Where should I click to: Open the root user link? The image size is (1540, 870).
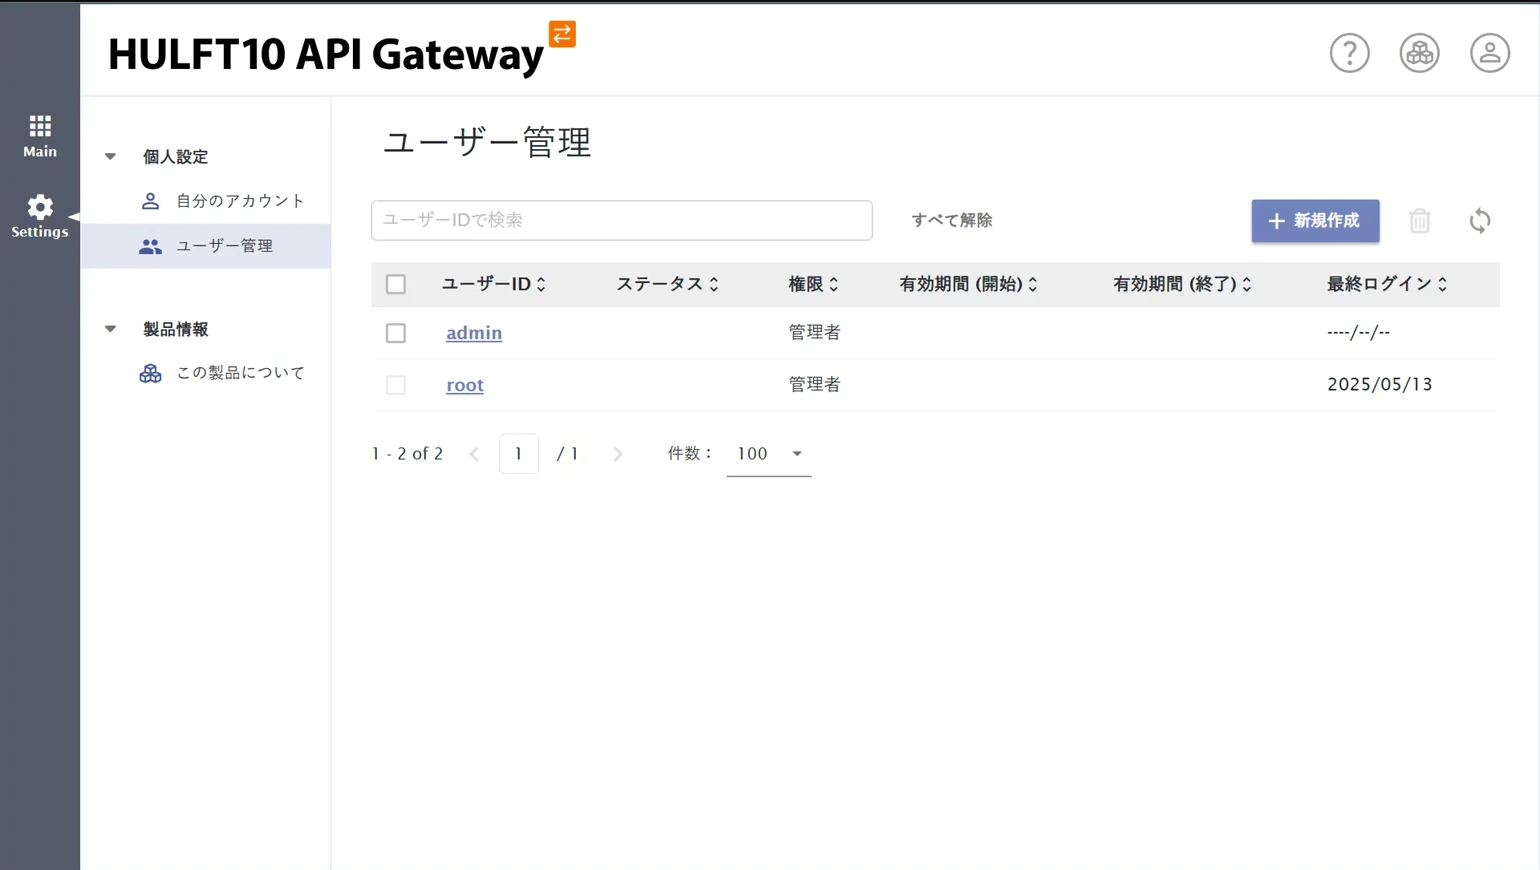[x=465, y=385]
